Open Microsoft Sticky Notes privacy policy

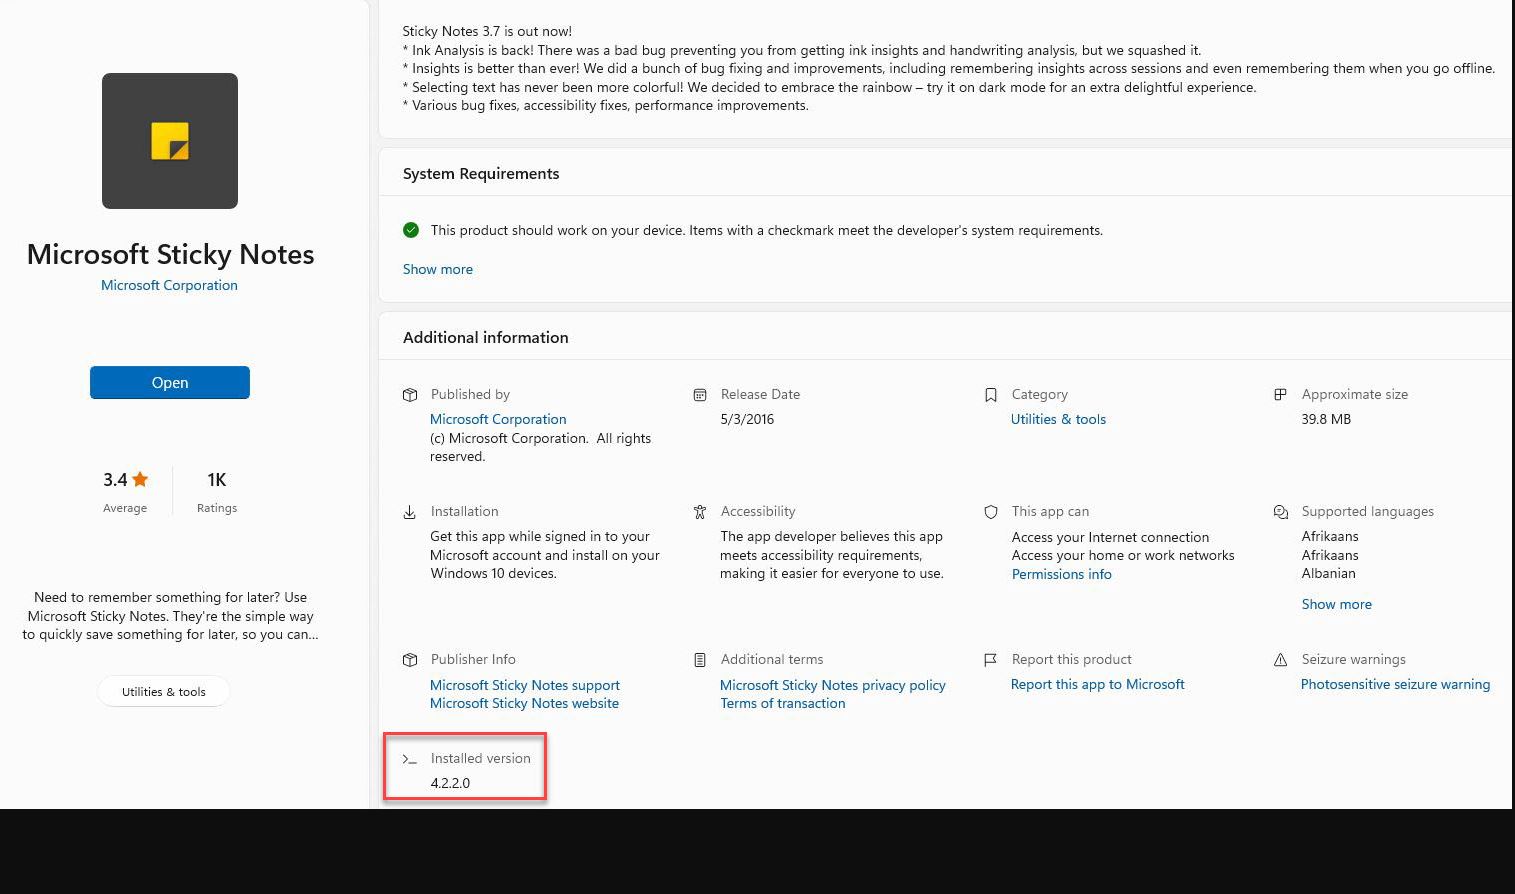pos(832,685)
